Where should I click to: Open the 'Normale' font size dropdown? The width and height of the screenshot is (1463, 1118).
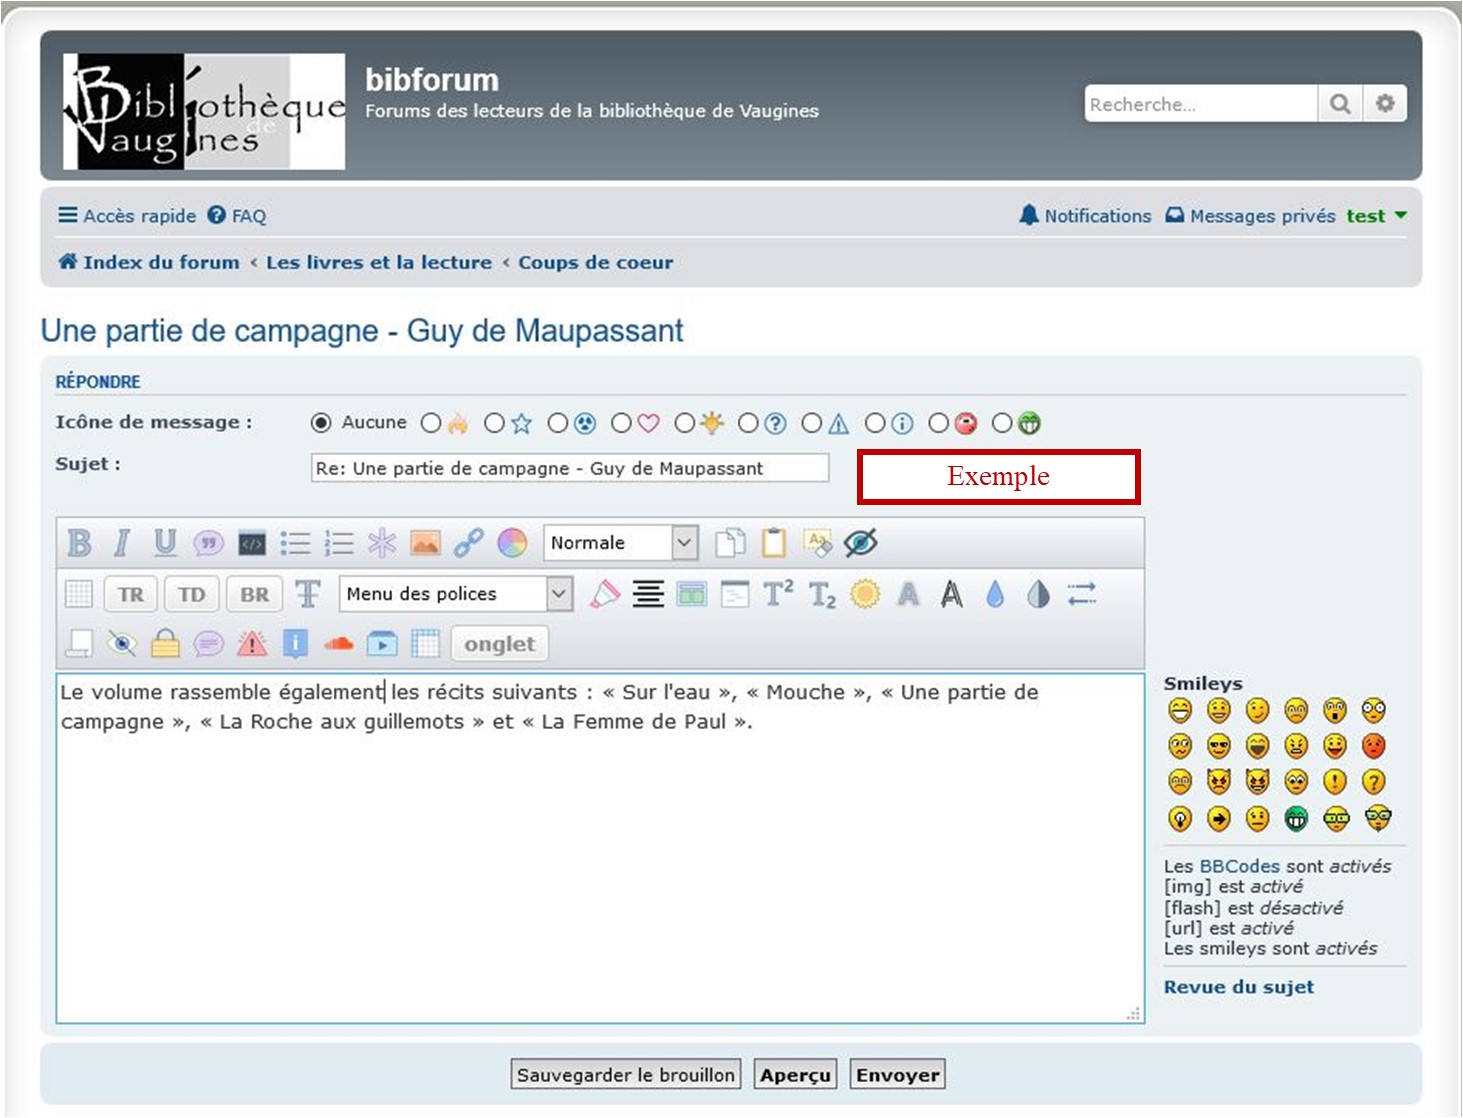[x=620, y=543]
